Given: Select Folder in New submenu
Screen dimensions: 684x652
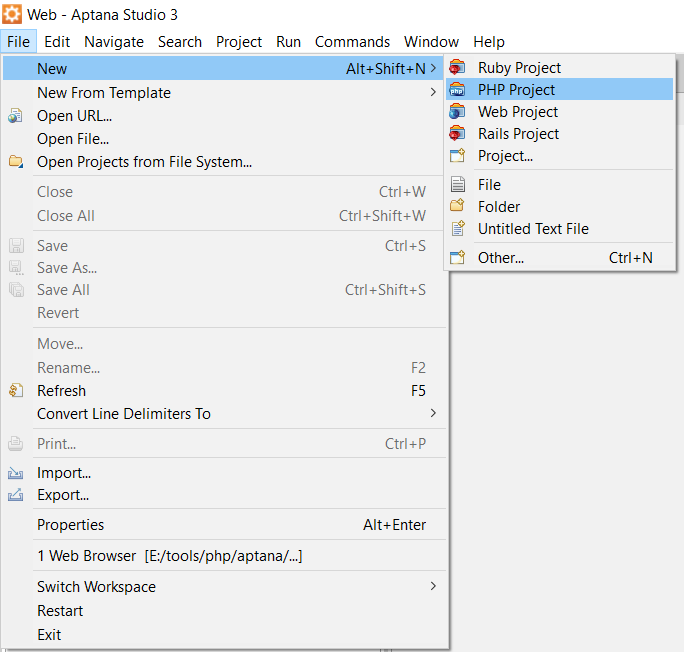Looking at the screenshot, I should point(560,206).
